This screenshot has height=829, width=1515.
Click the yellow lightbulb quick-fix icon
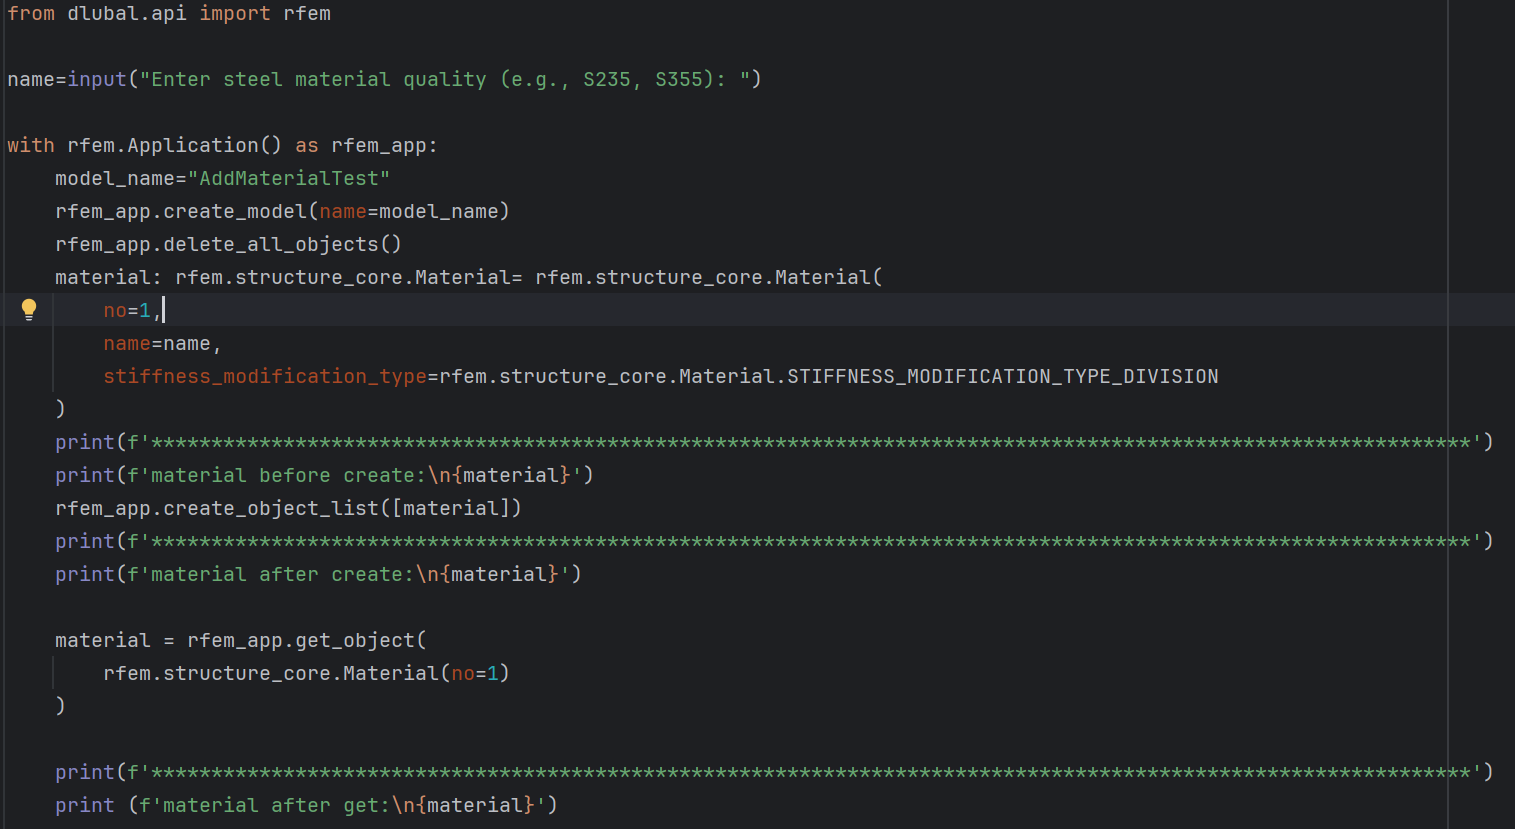coord(29,309)
